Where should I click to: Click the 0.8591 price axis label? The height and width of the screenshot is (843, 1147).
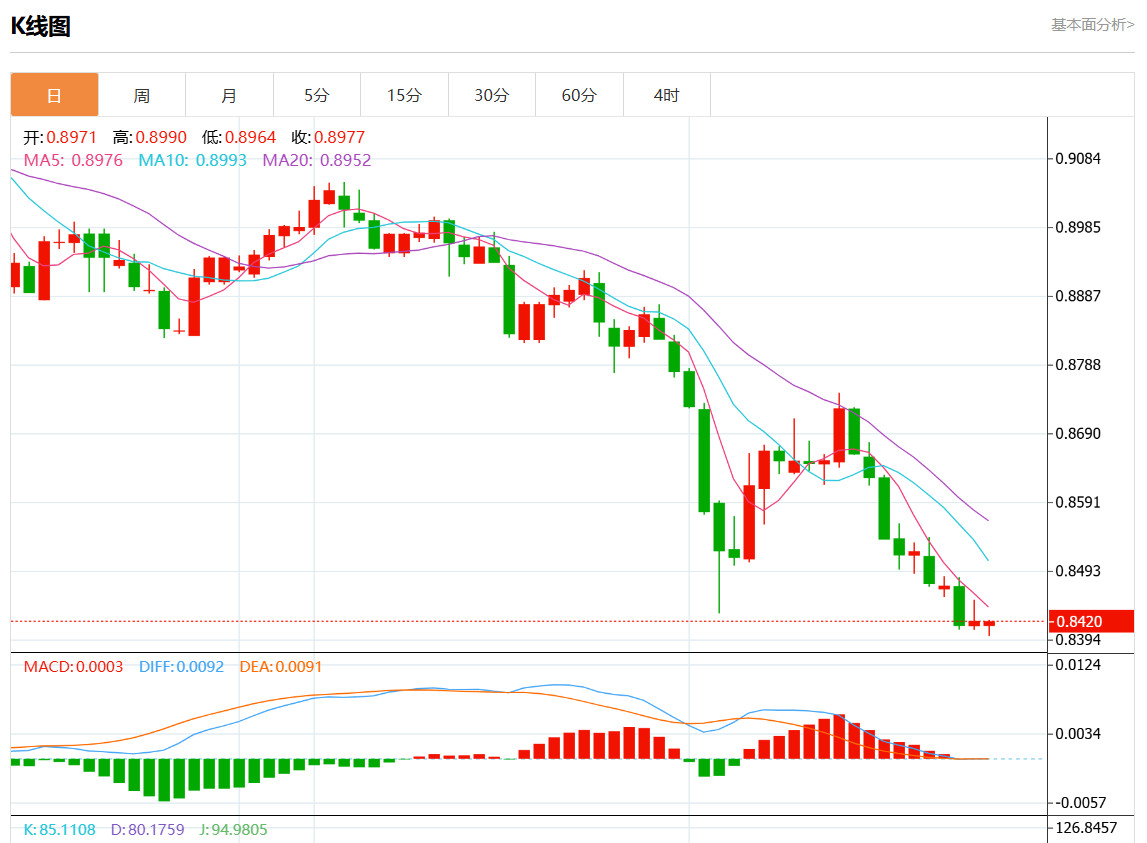[x=1078, y=503]
